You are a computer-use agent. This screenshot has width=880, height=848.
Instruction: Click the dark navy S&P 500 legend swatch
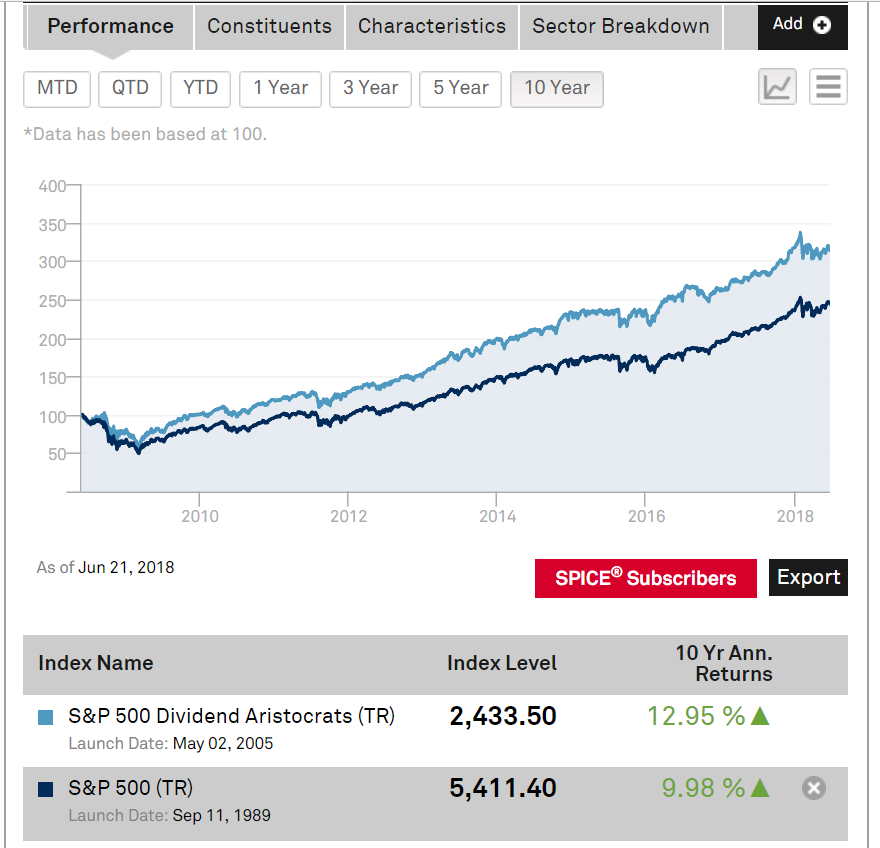[45, 789]
